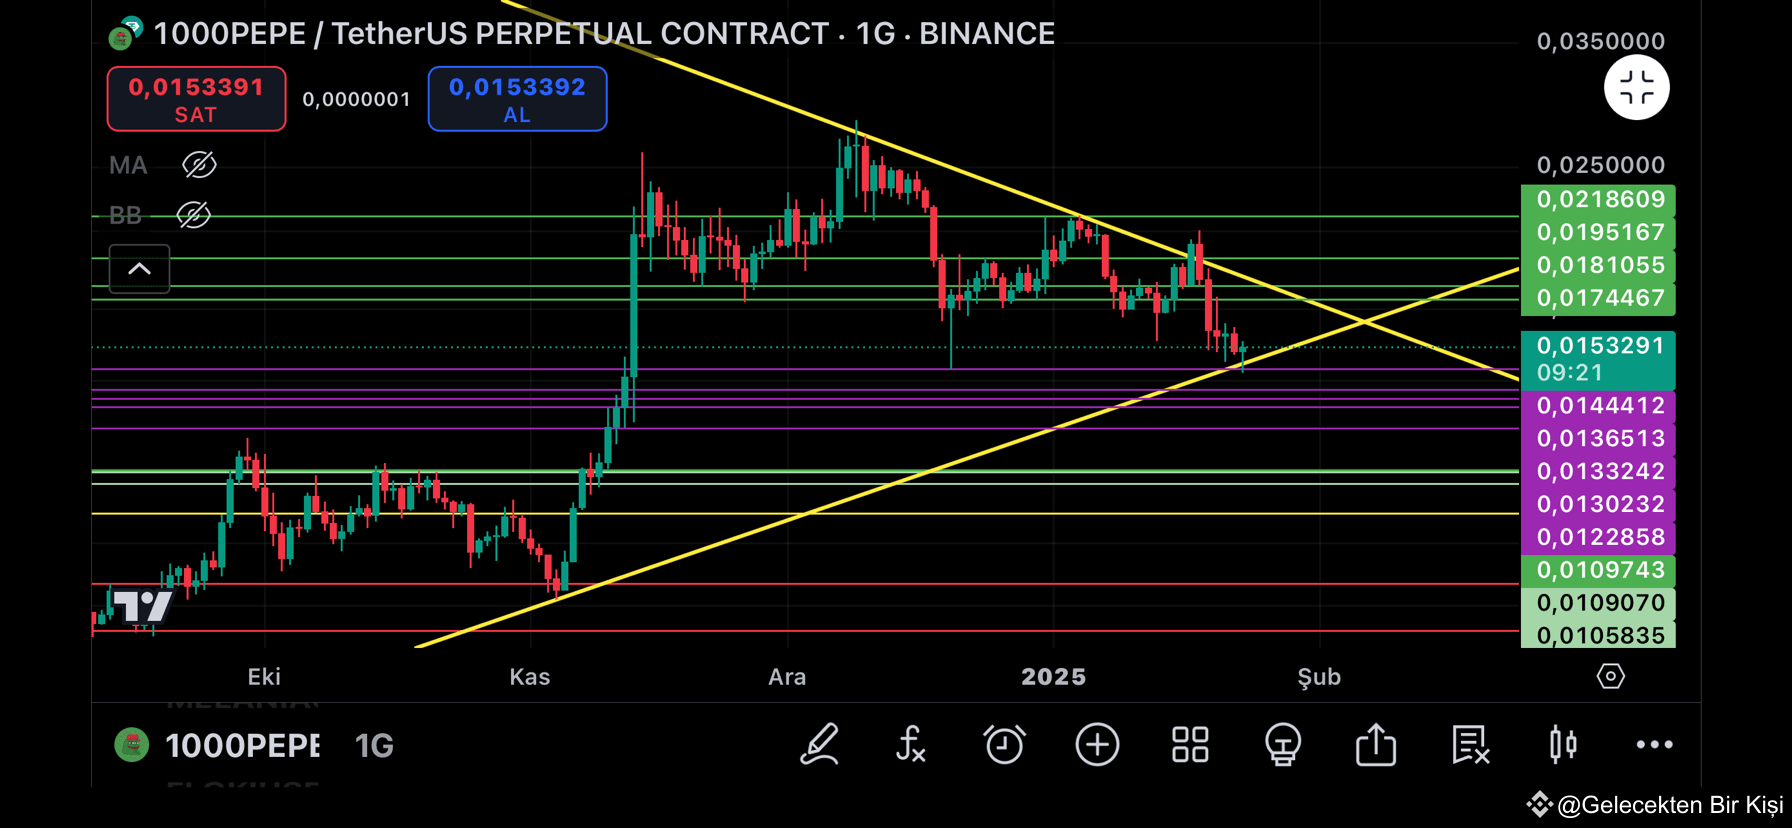Select the purple 0,0122858 price label
This screenshot has height=828, width=1792.
[1598, 538]
